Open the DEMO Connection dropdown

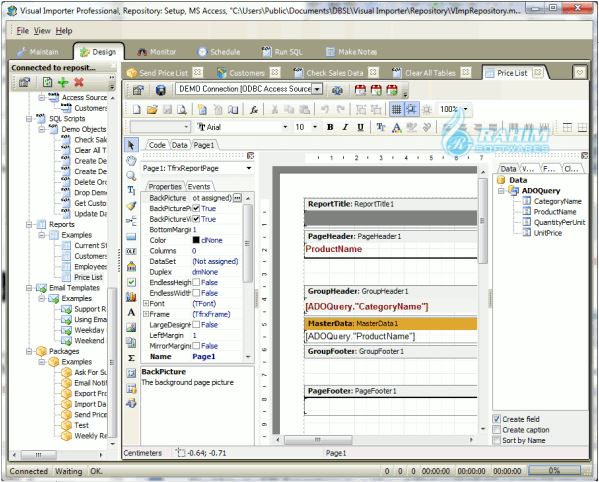pos(317,89)
